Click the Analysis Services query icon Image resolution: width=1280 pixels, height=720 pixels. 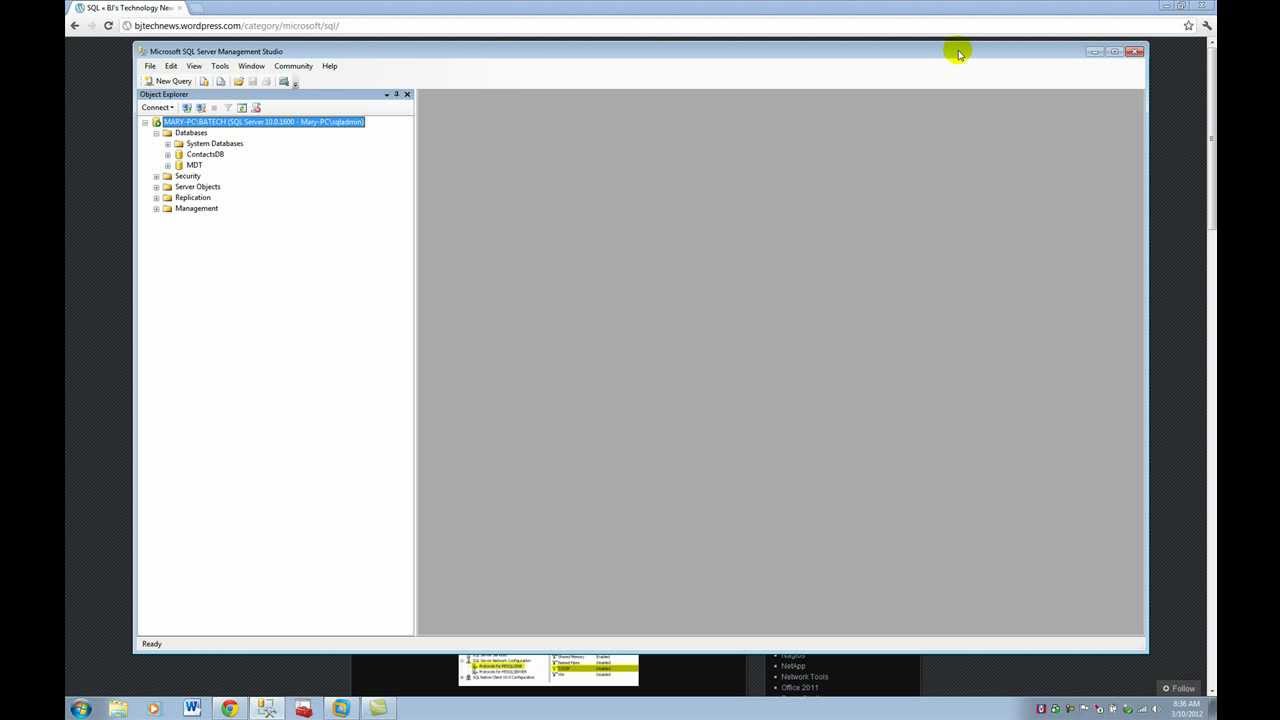coord(221,81)
